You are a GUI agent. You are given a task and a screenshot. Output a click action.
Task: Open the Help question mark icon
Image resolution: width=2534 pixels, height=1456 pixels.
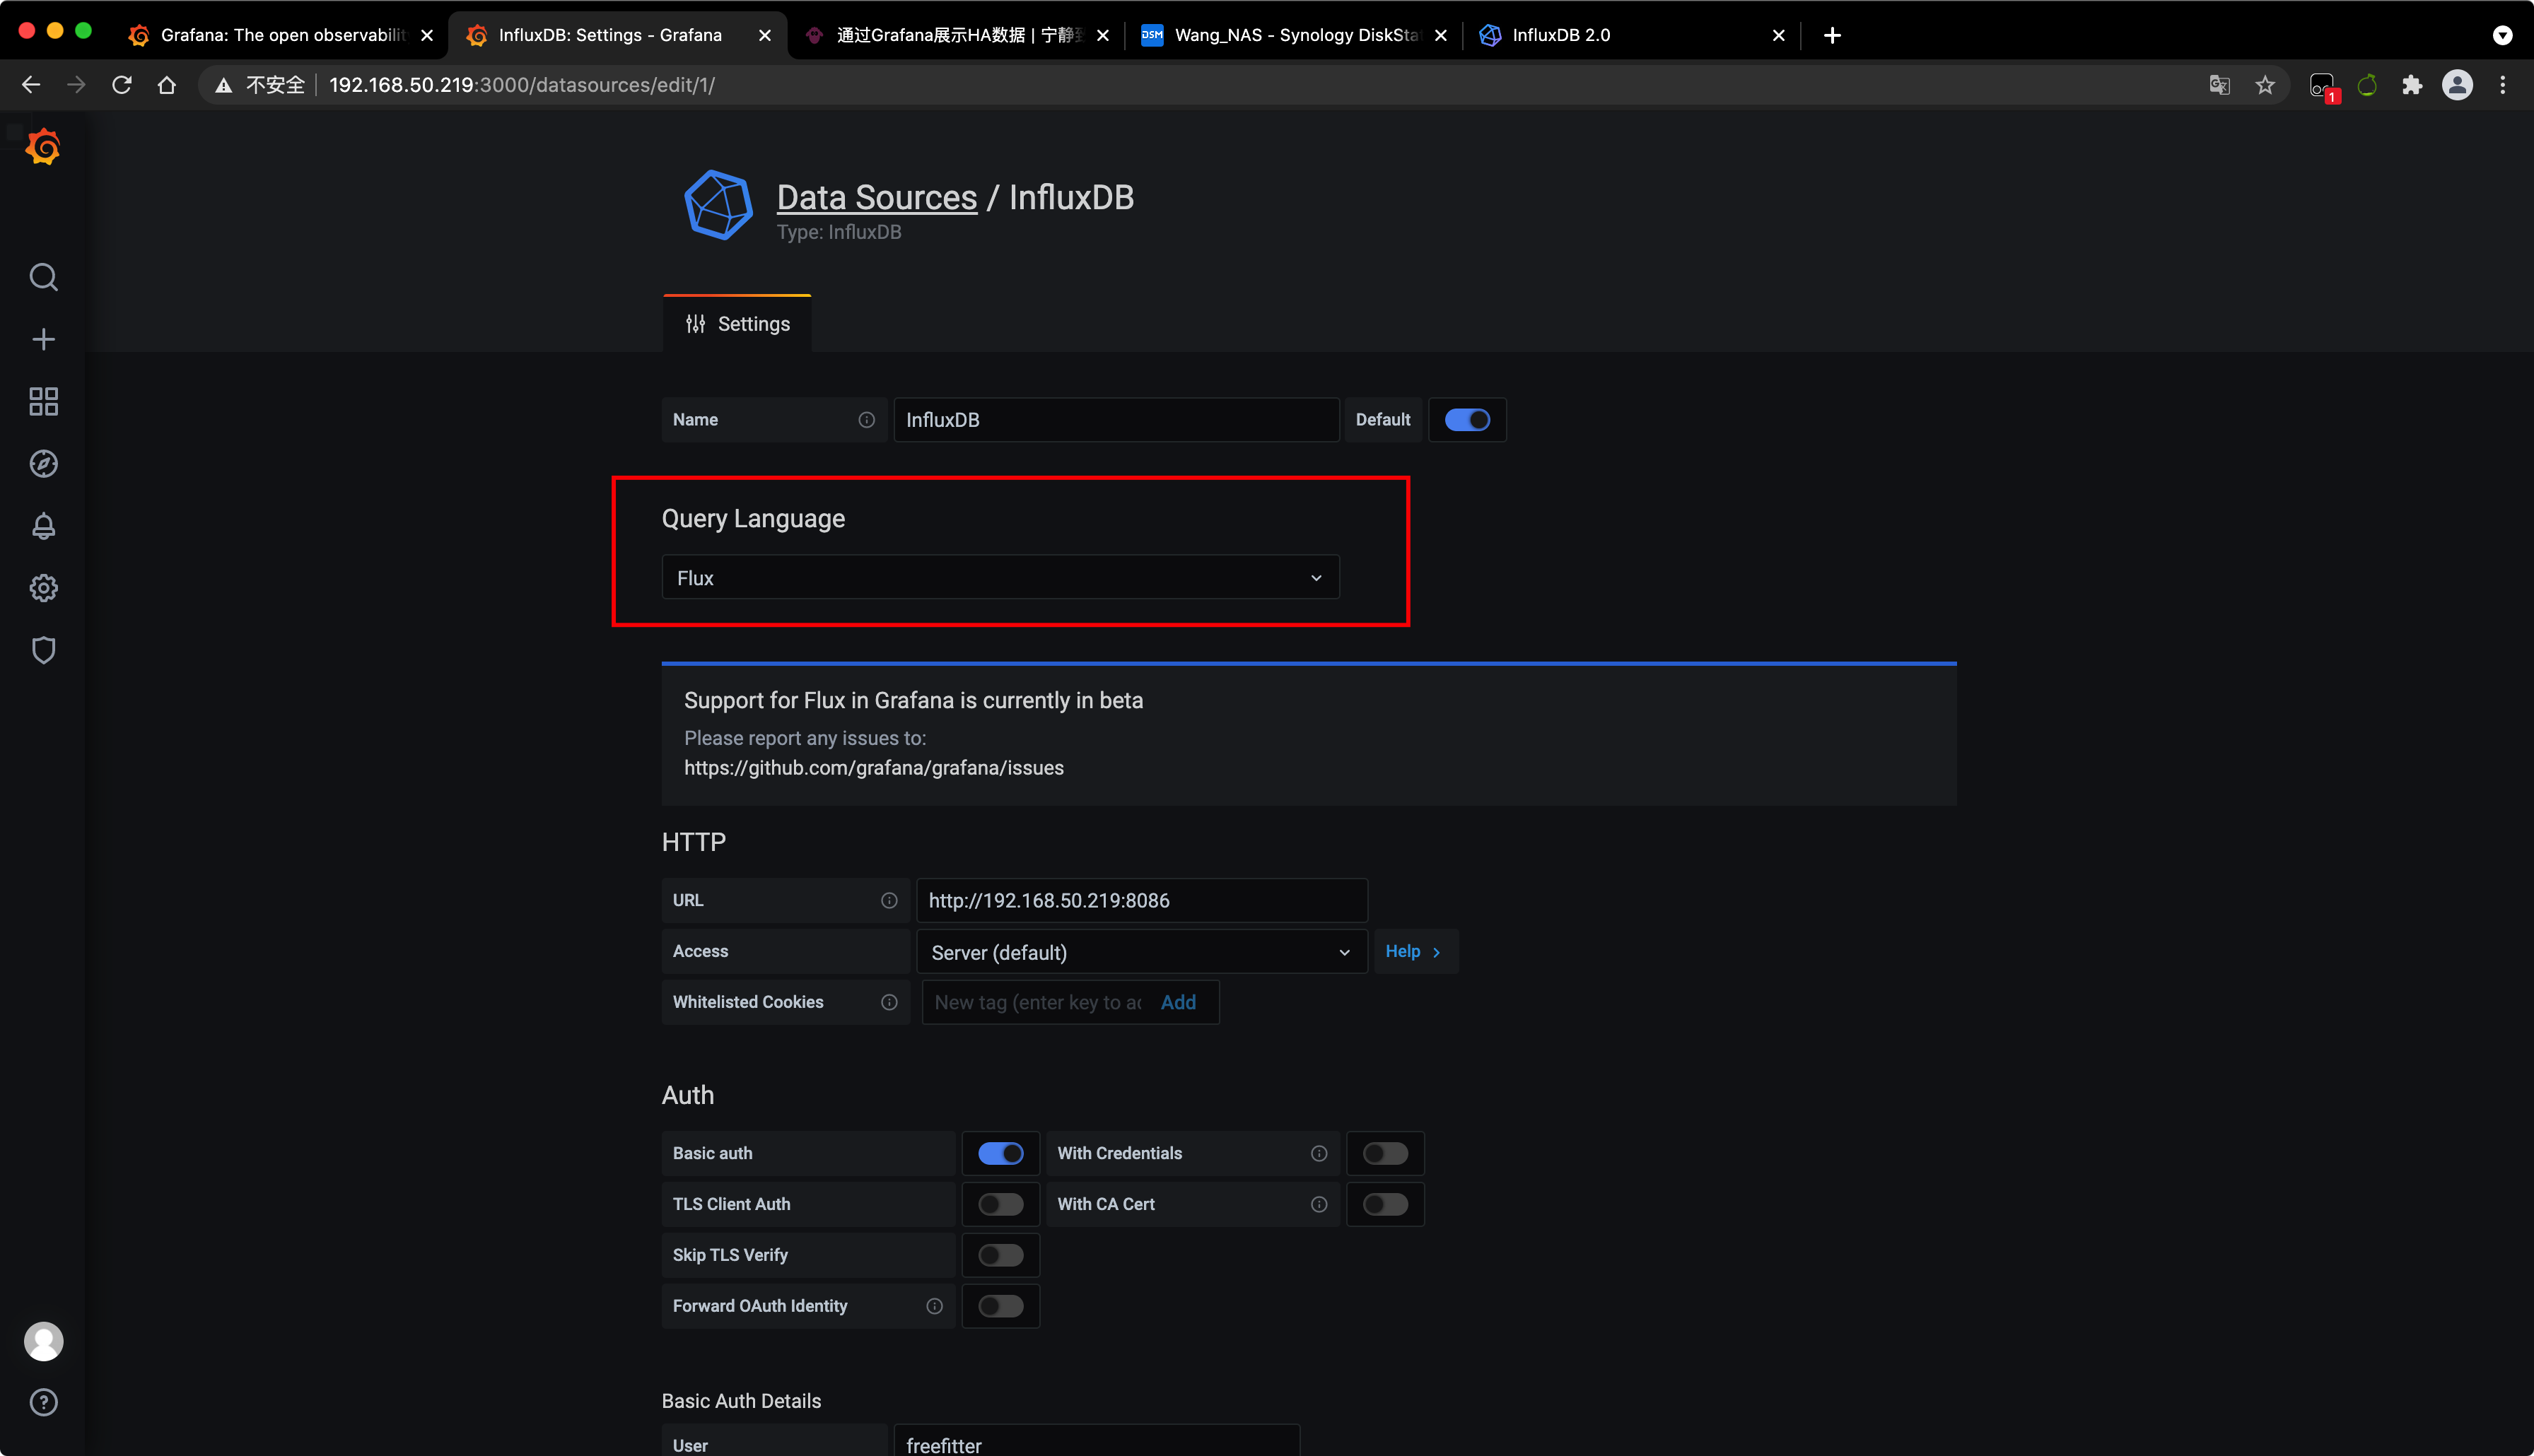tap(43, 1402)
